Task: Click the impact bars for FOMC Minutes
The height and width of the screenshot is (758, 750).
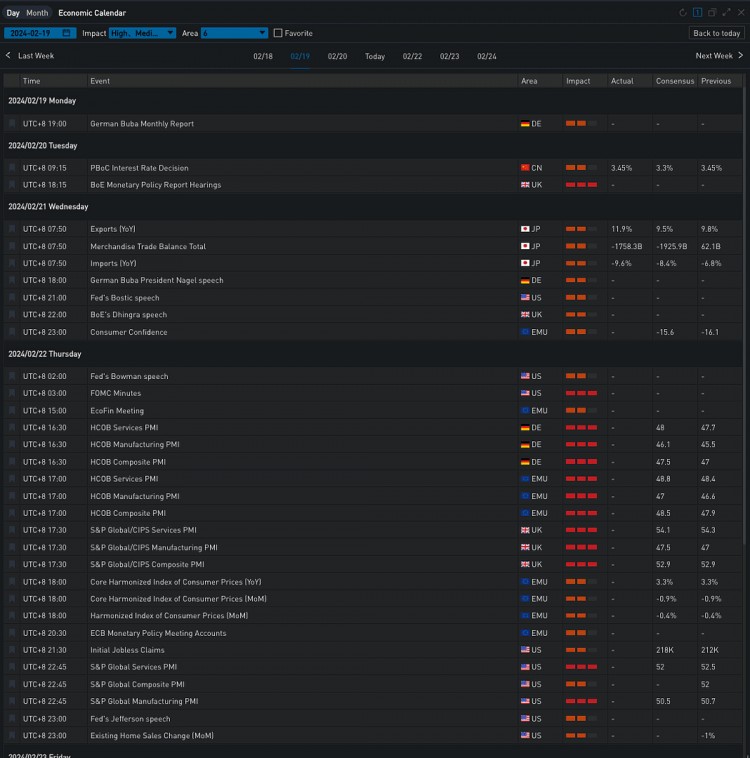Action: (x=581, y=393)
